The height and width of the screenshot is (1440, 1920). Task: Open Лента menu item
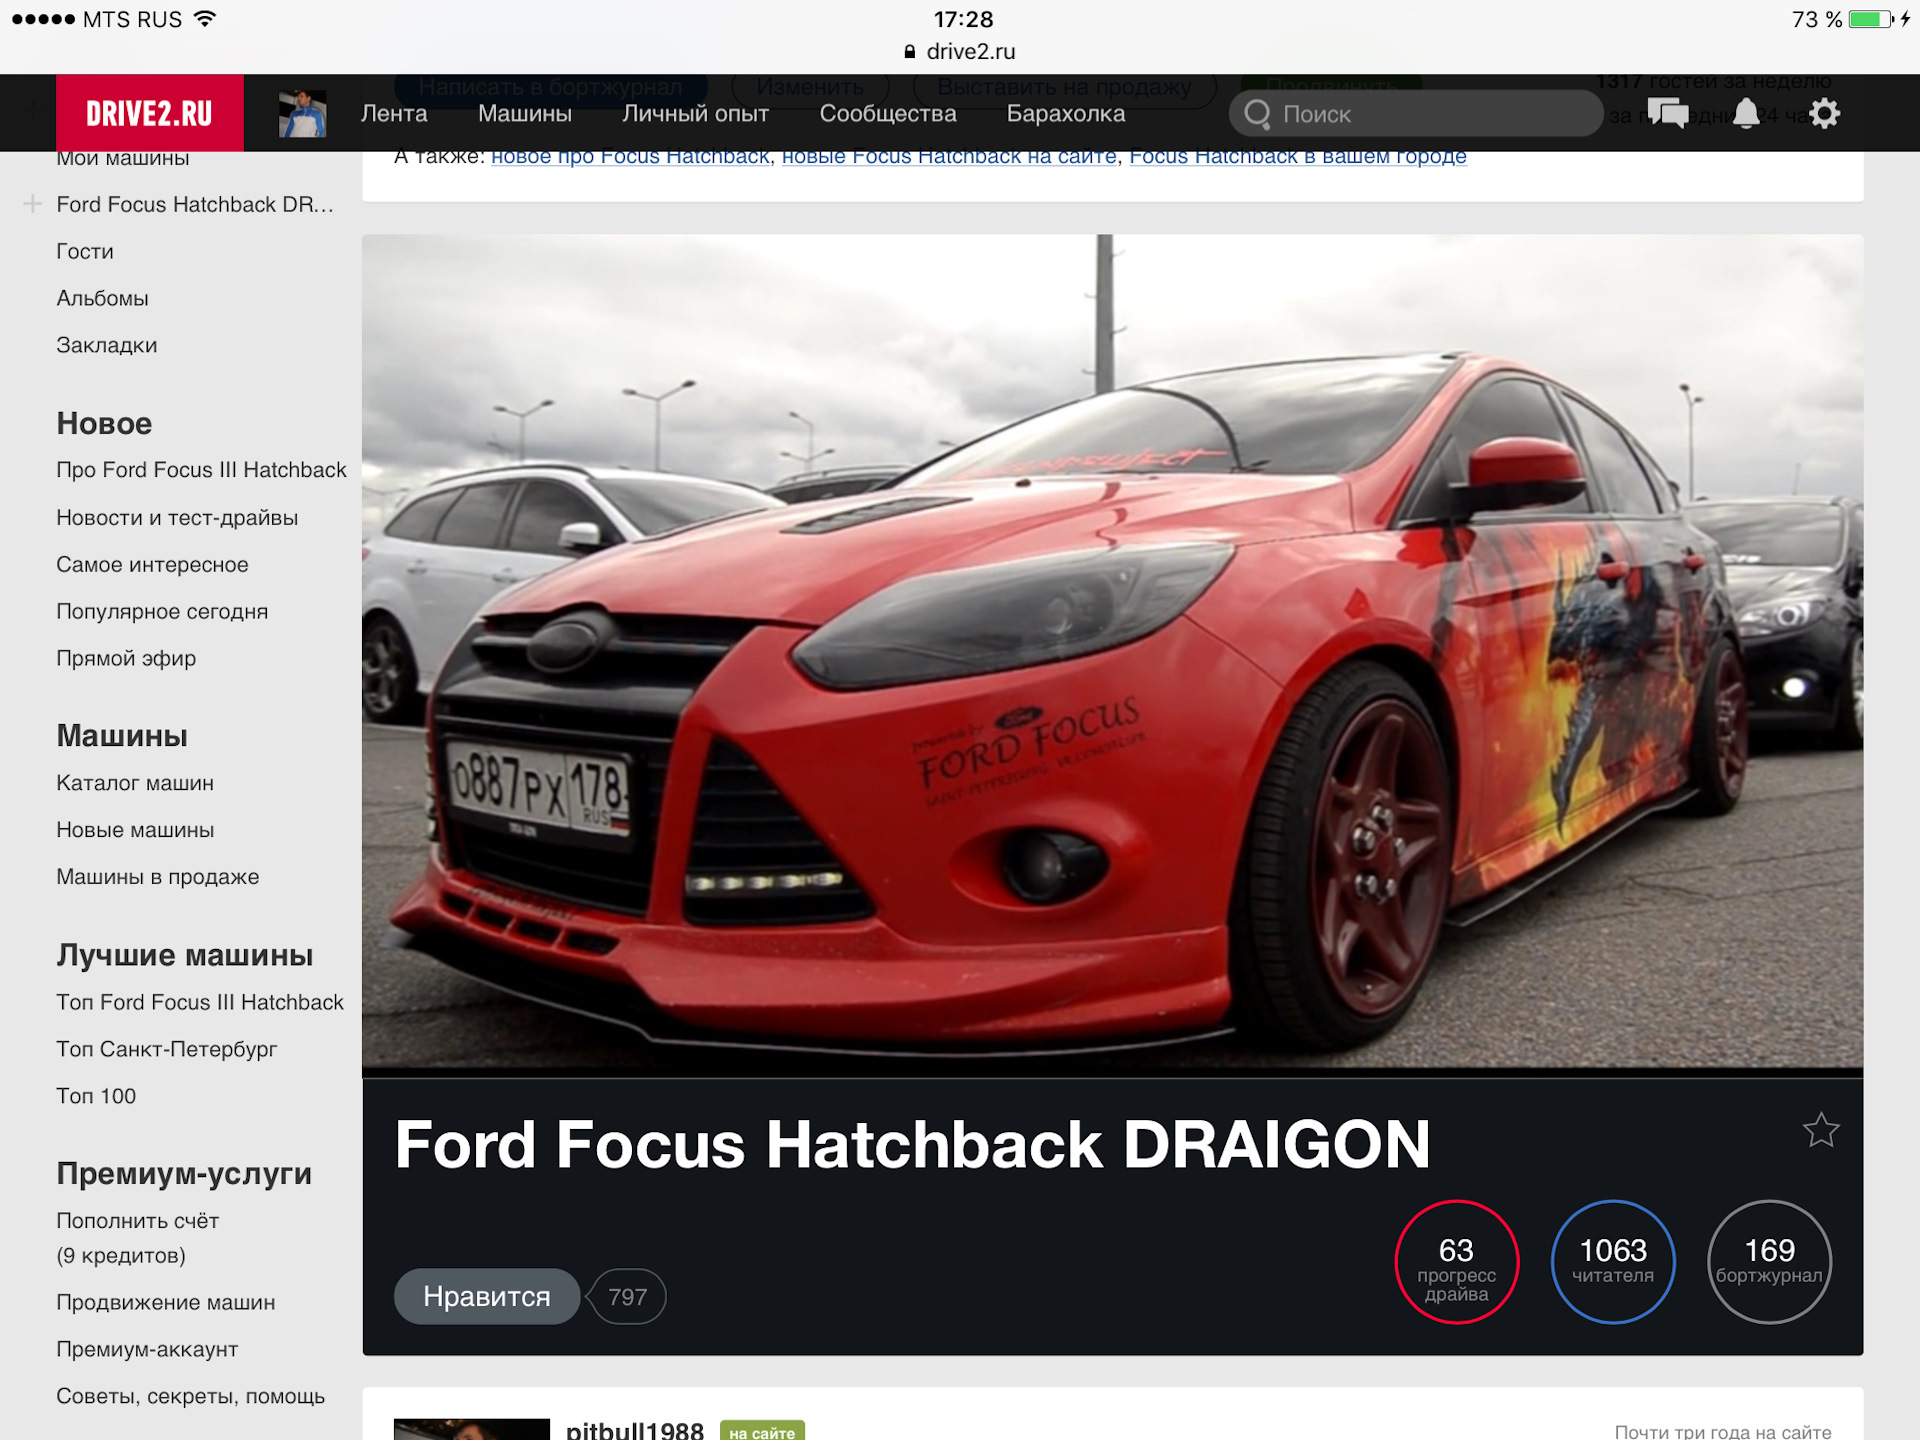[x=394, y=114]
